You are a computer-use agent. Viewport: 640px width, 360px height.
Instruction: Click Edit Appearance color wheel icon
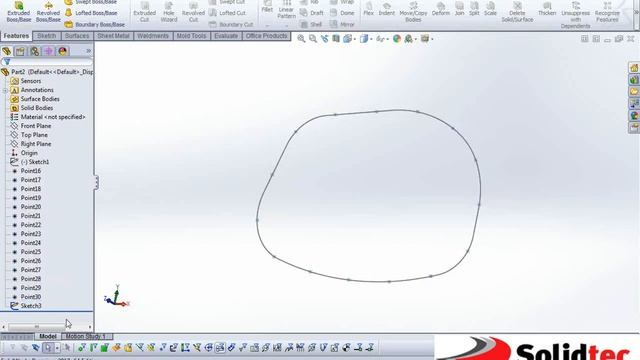(397, 39)
